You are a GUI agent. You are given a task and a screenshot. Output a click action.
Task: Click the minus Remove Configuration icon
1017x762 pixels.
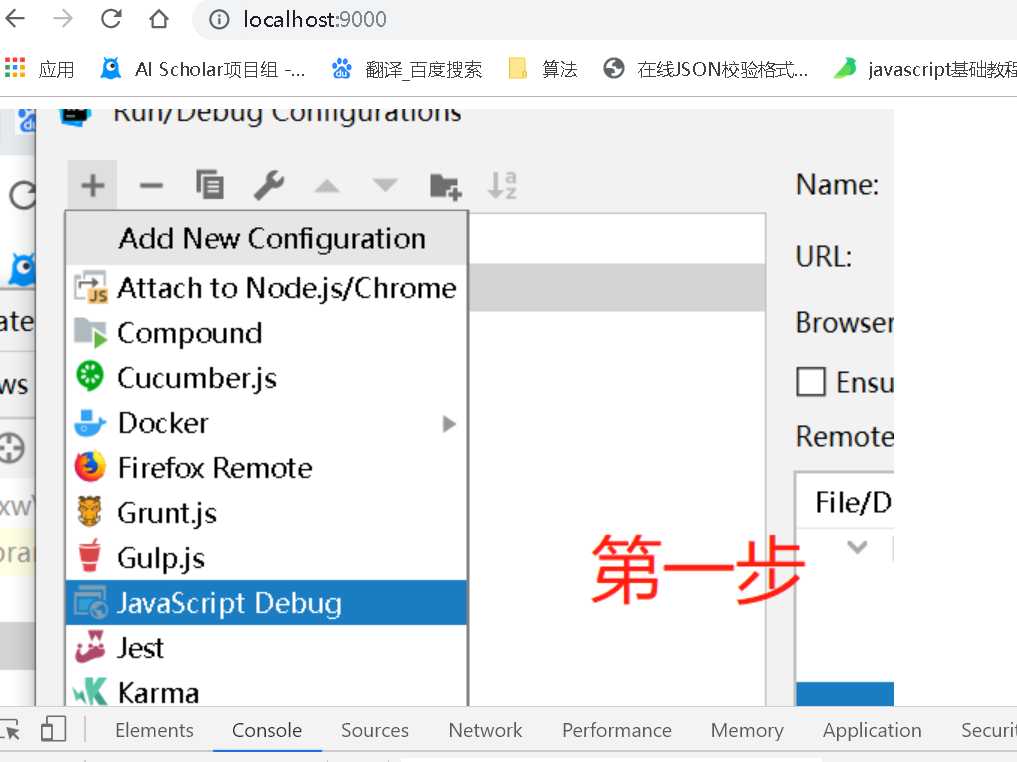pyautogui.click(x=151, y=185)
